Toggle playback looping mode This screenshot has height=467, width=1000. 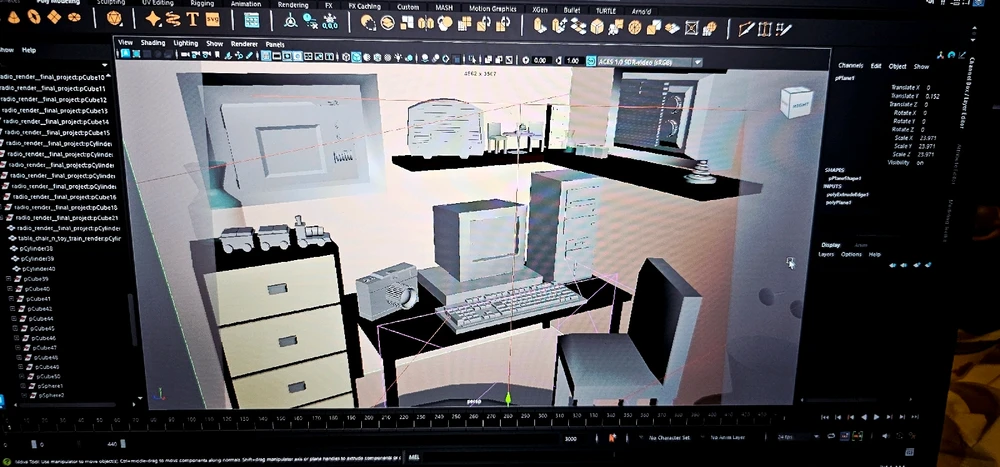[x=832, y=436]
